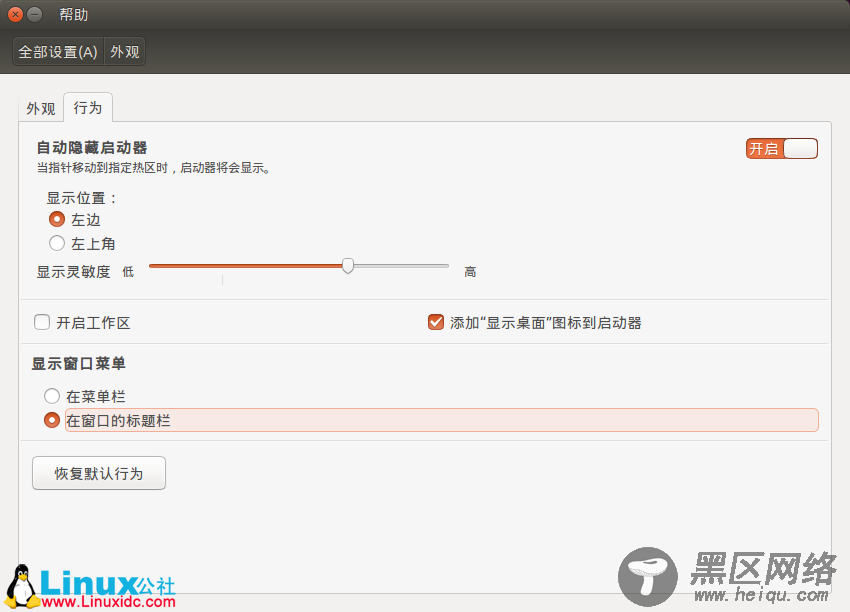The image size is (850, 612).
Task: Toggle the 自动隐藏启动器 switch
Action: point(782,149)
